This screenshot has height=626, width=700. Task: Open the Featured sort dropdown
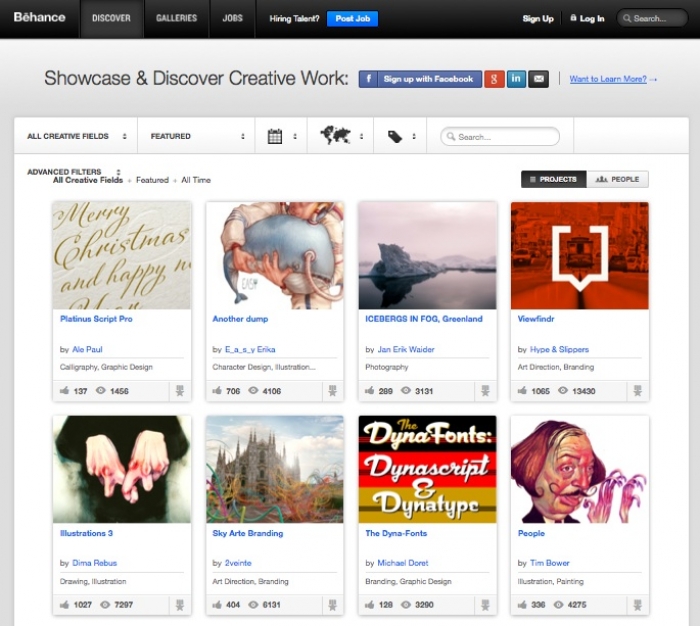196,136
